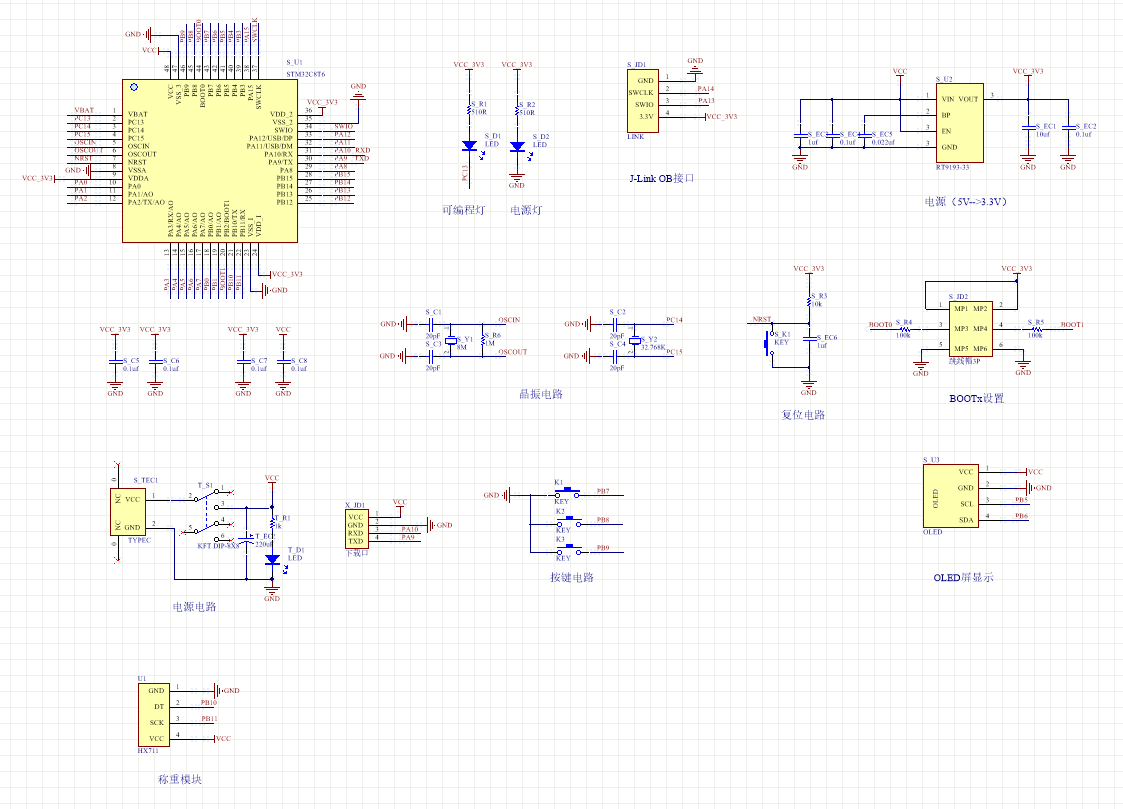Screen dimensions: 1123x809
Task: Click the 32.768K crystal S_Y2 symbol
Action: (x=634, y=340)
